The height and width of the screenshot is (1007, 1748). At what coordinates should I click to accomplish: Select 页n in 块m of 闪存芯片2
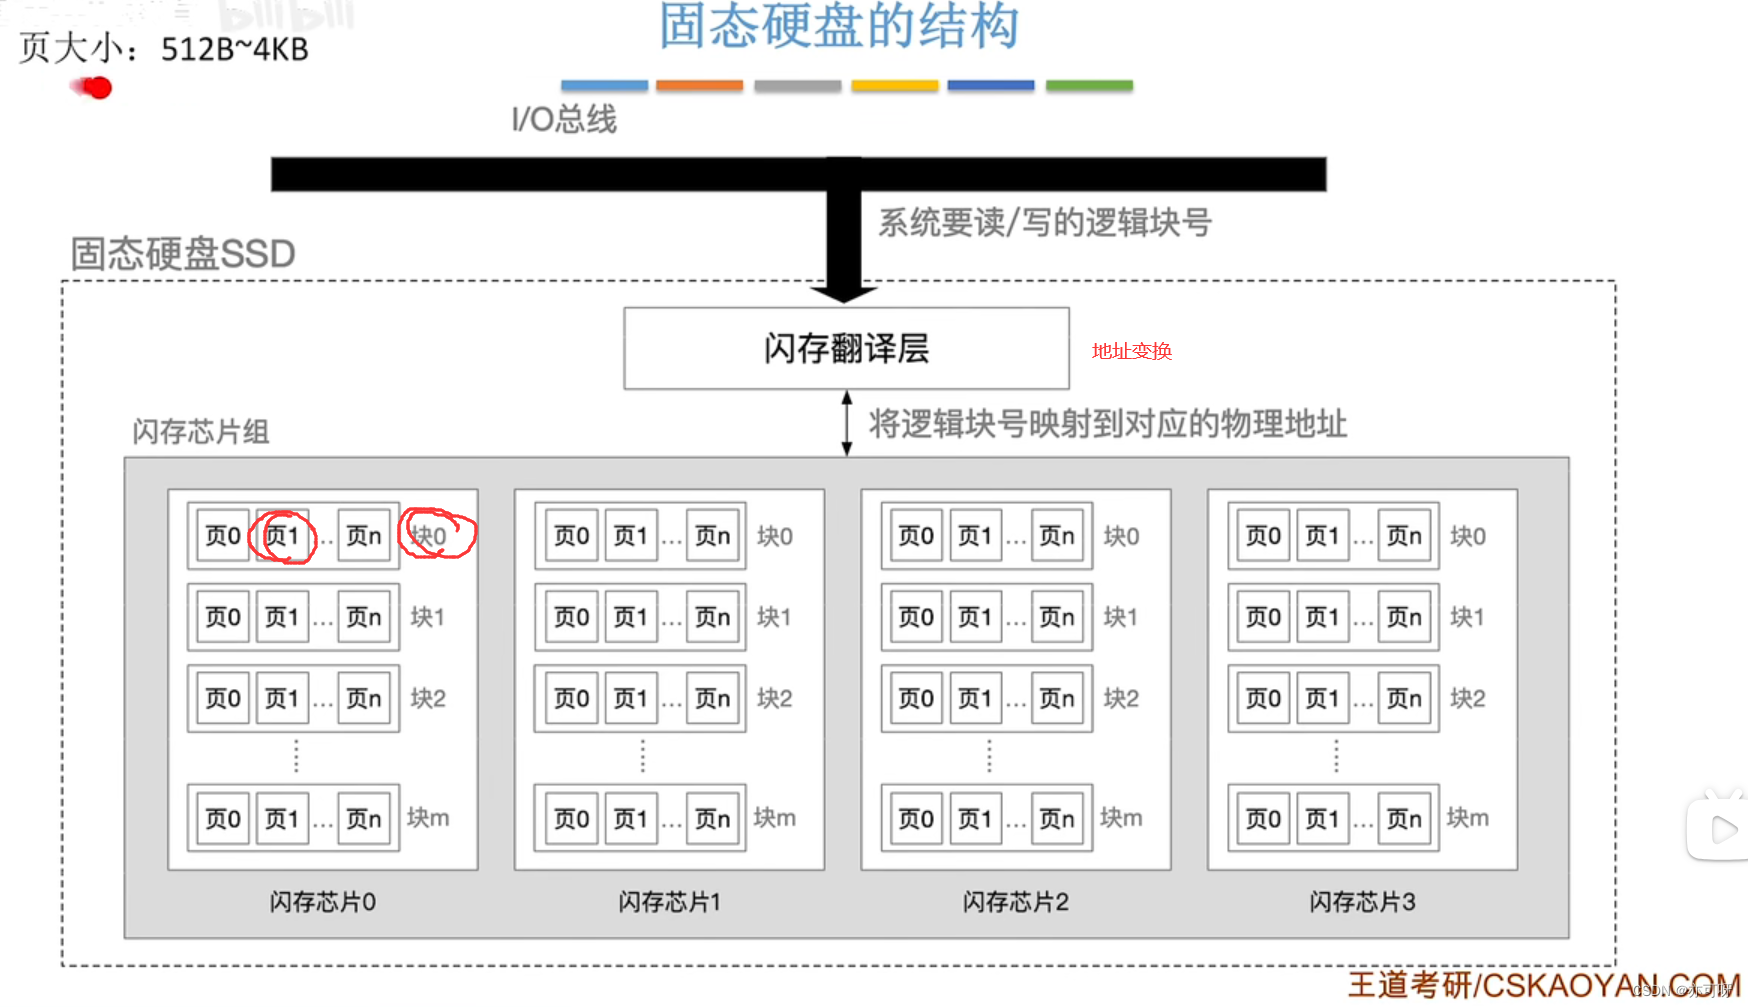[1057, 819]
